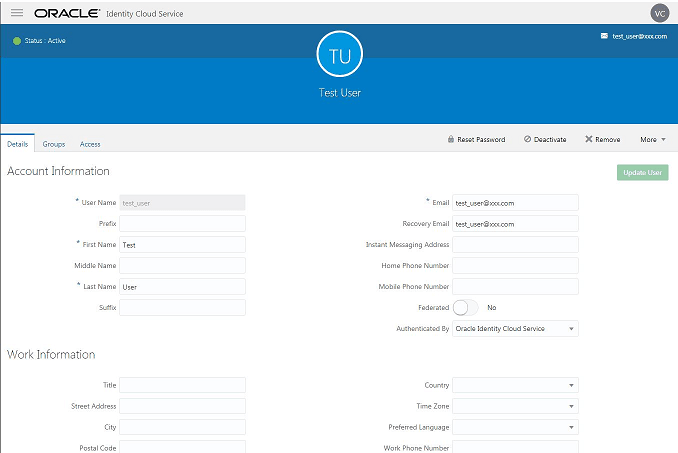Click the Recovery Email field

pyautogui.click(x=515, y=223)
